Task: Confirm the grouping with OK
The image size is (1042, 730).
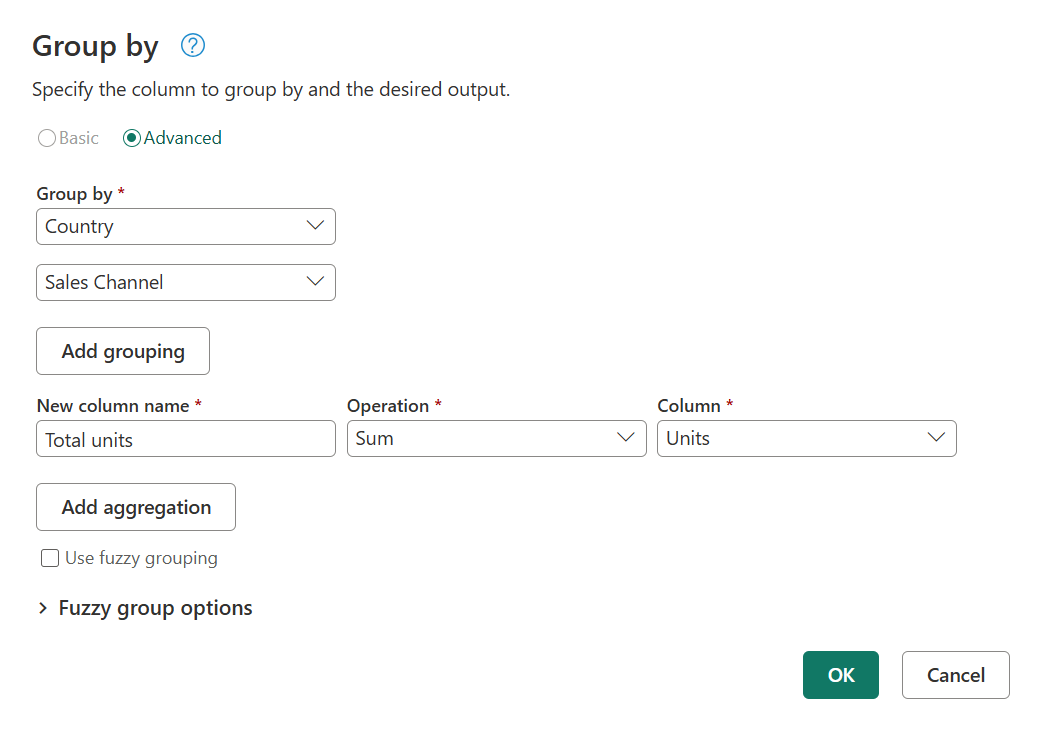Action: pyautogui.click(x=840, y=675)
